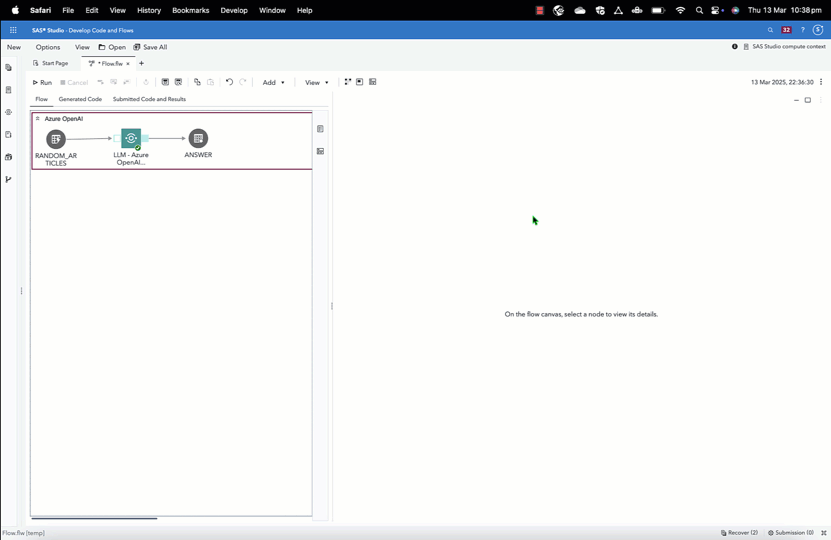
Task: Open the New menu
Action: tap(14, 47)
